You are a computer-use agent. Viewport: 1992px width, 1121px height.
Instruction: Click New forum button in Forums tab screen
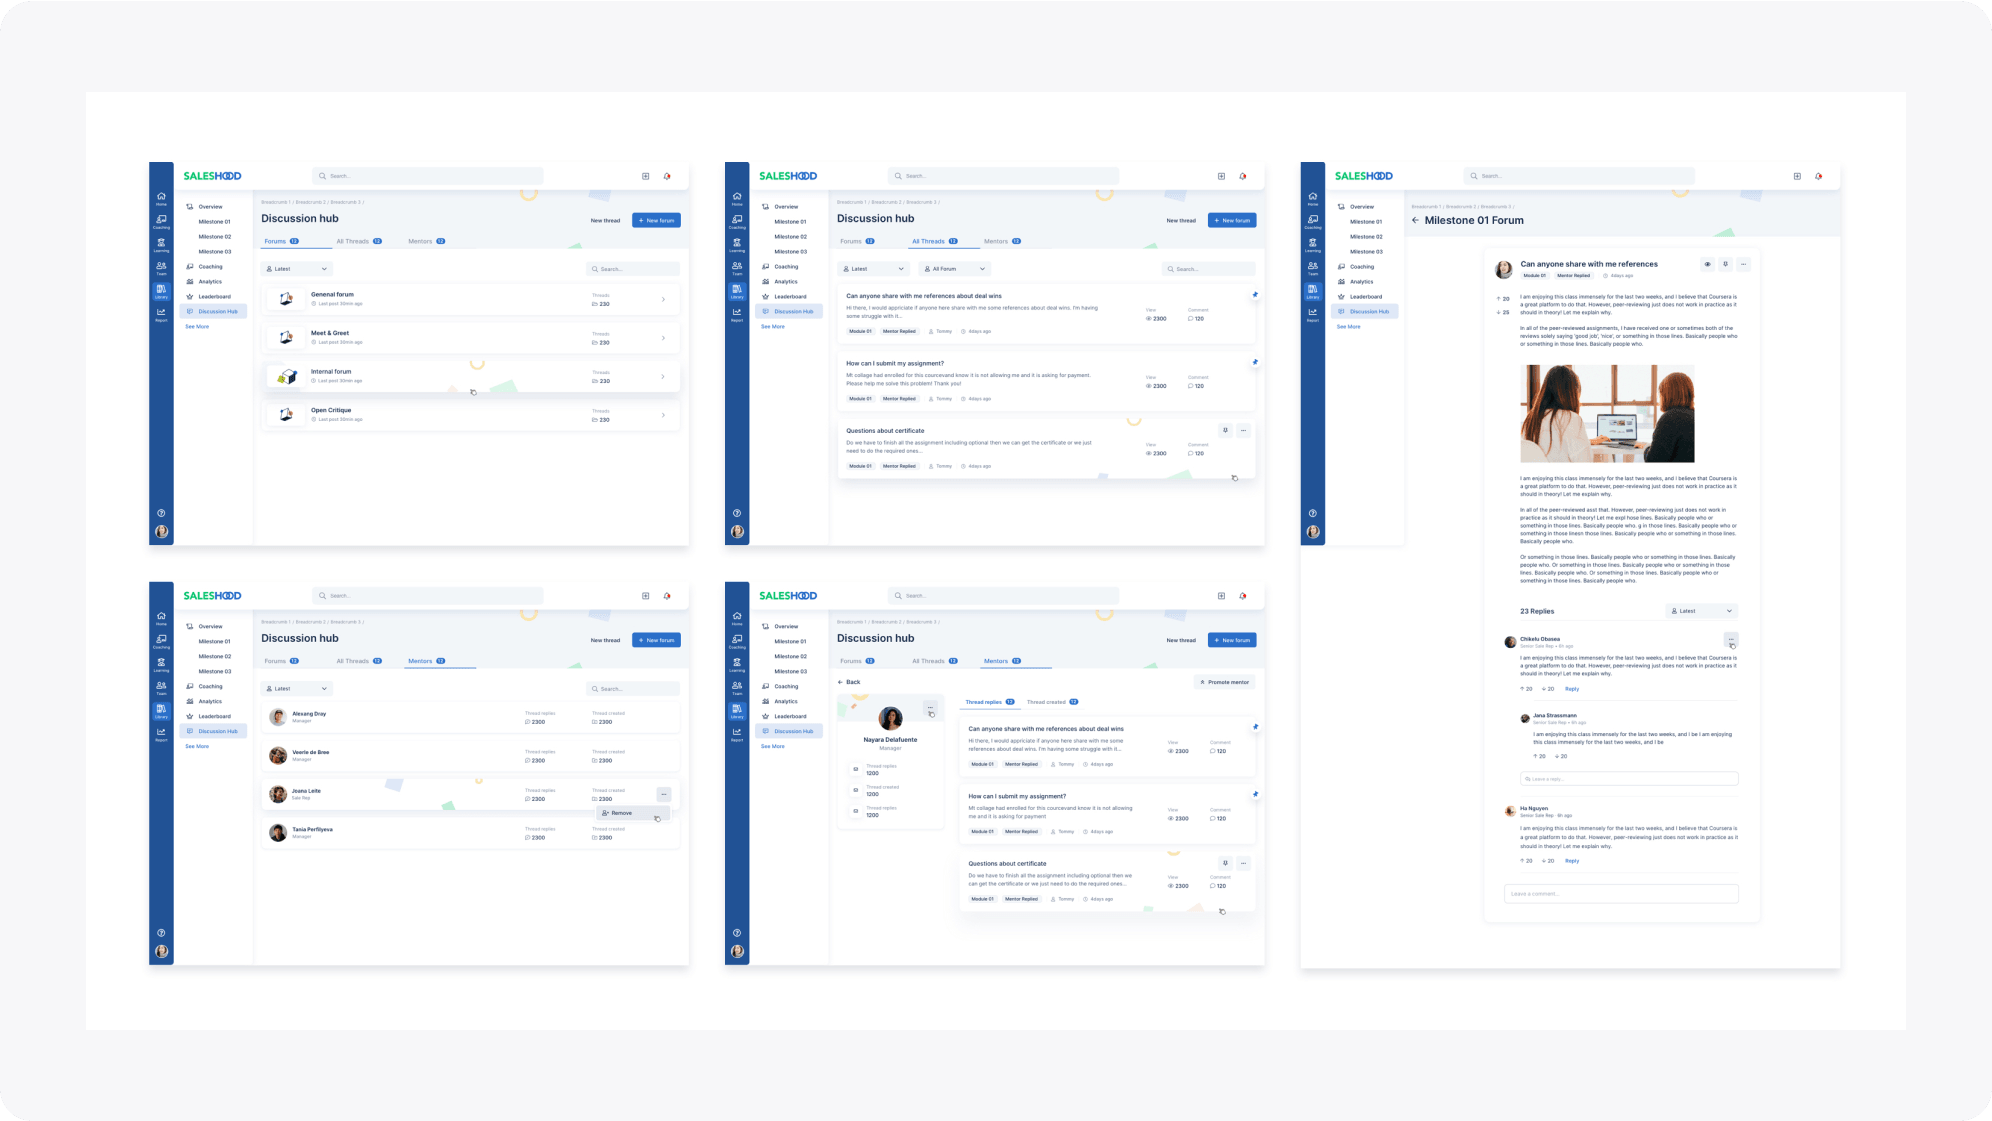[656, 220]
